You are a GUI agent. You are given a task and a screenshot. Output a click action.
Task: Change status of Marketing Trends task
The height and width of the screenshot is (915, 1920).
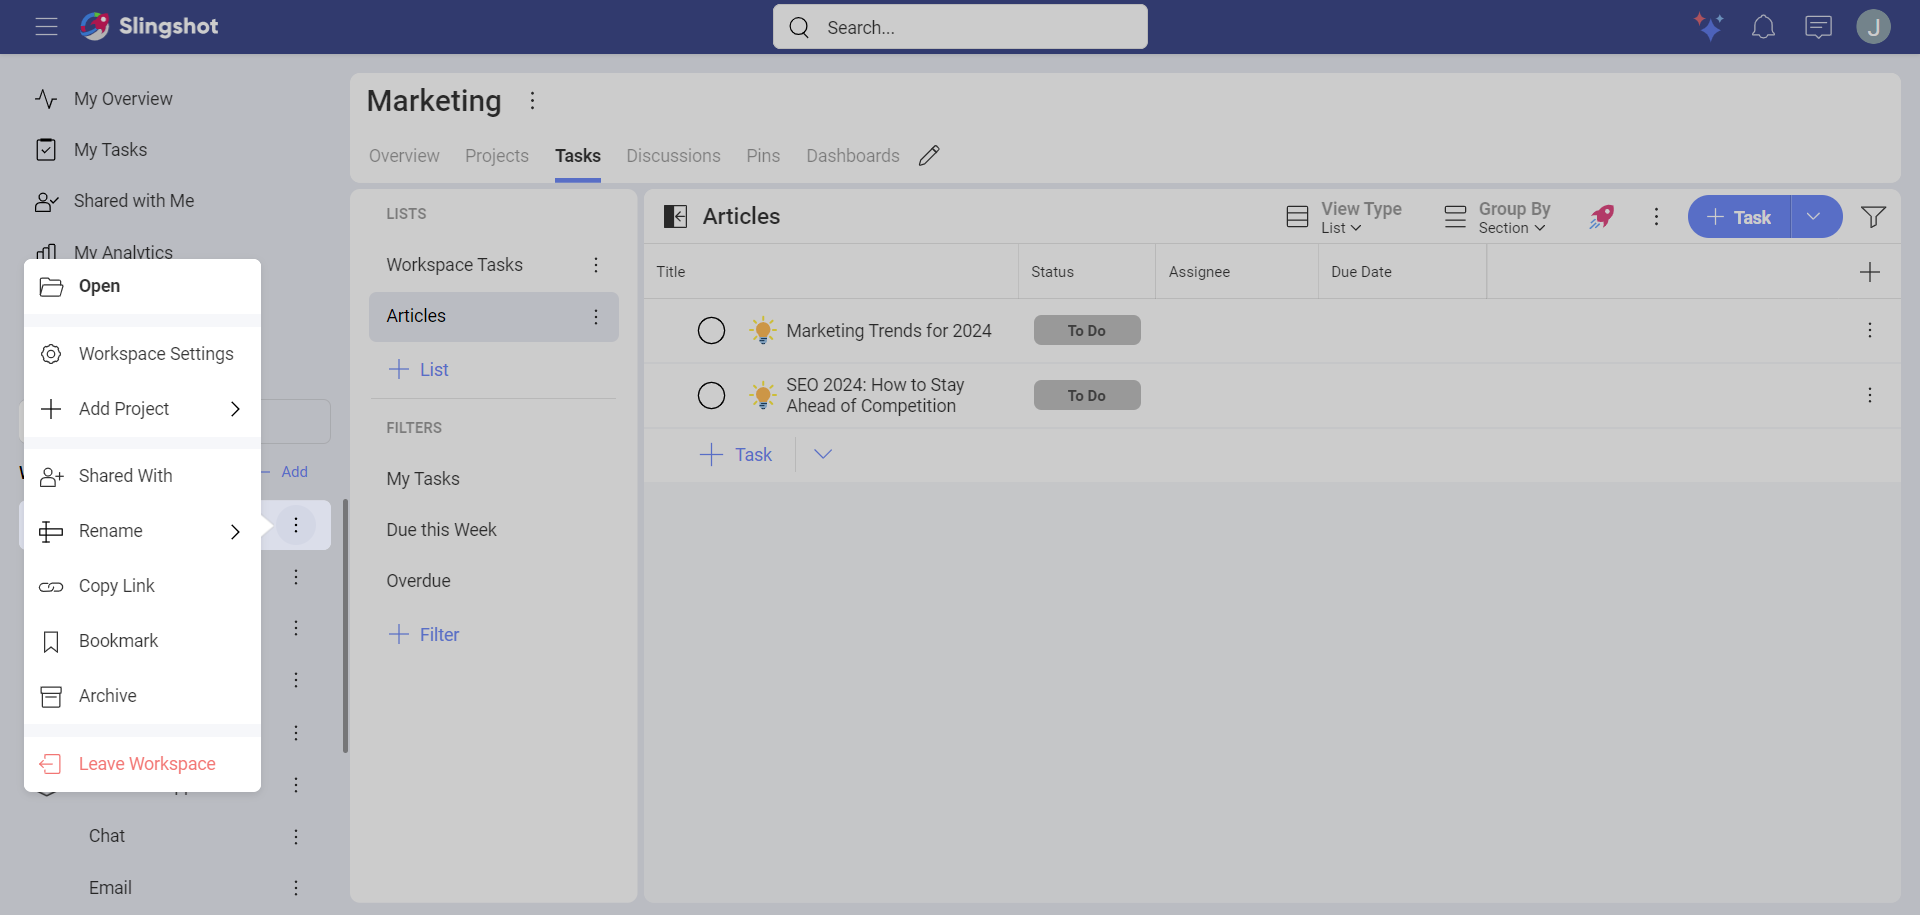tap(1086, 331)
